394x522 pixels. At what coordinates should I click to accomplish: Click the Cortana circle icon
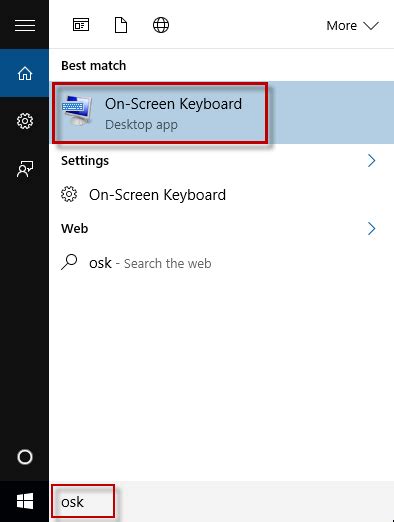click(25, 457)
